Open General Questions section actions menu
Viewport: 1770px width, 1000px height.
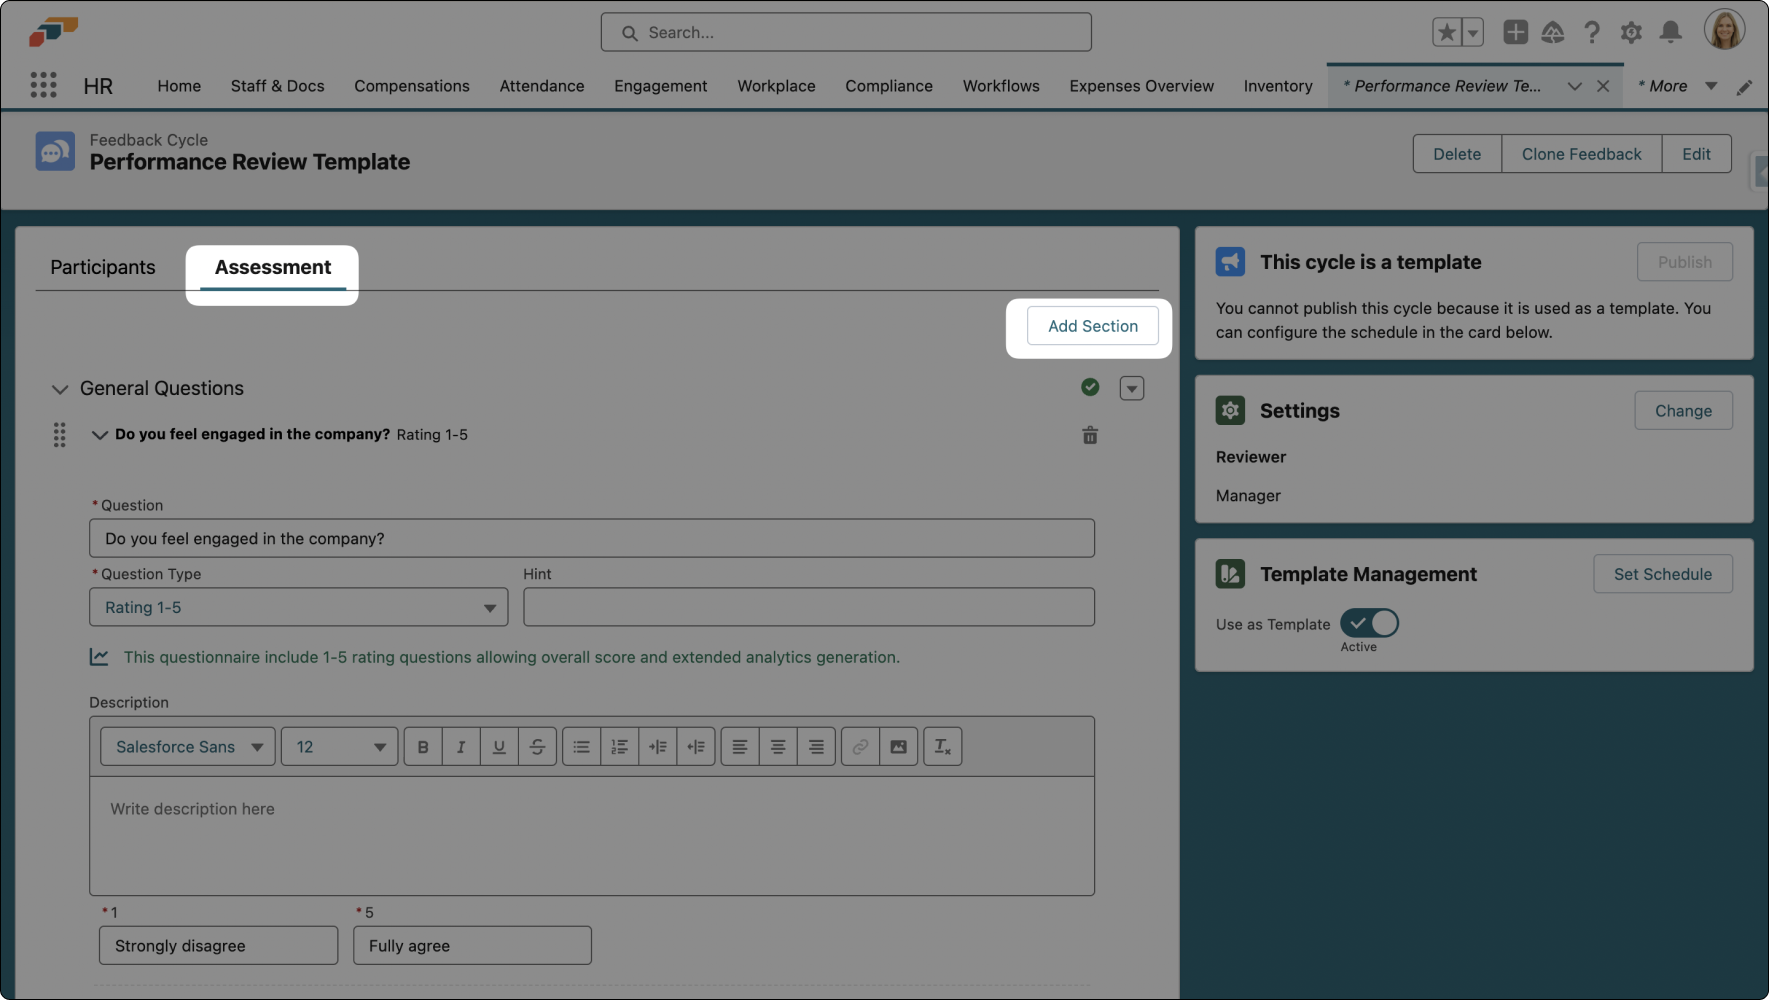[x=1131, y=388]
